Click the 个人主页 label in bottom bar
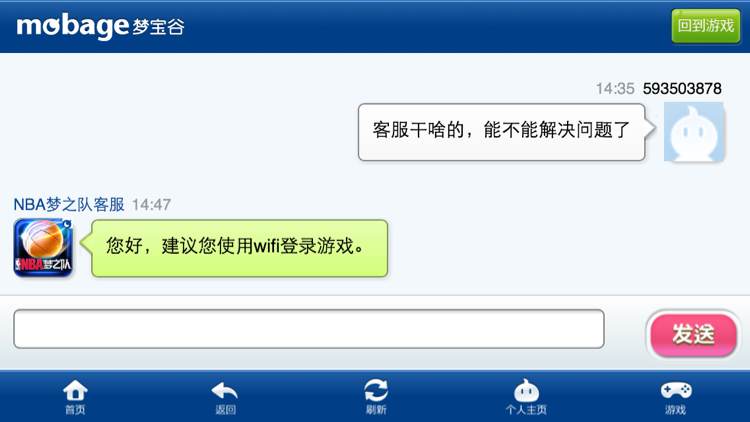 [526, 410]
